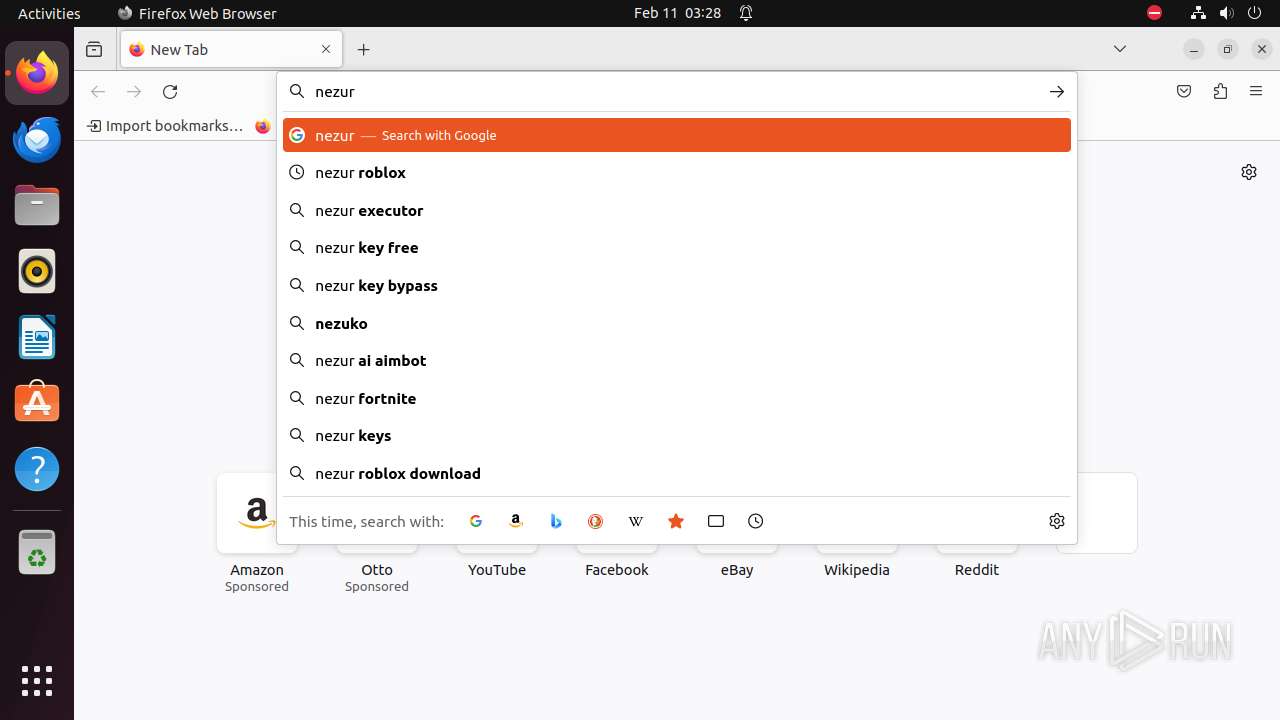Choose 'nezur keys' suggestion
1280x720 pixels.
pos(677,436)
